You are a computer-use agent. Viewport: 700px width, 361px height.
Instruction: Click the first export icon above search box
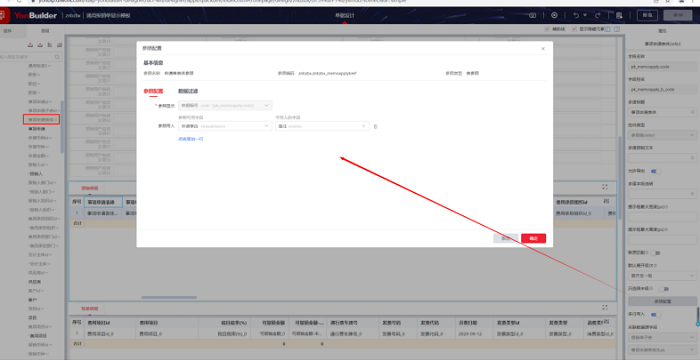click(x=30, y=45)
